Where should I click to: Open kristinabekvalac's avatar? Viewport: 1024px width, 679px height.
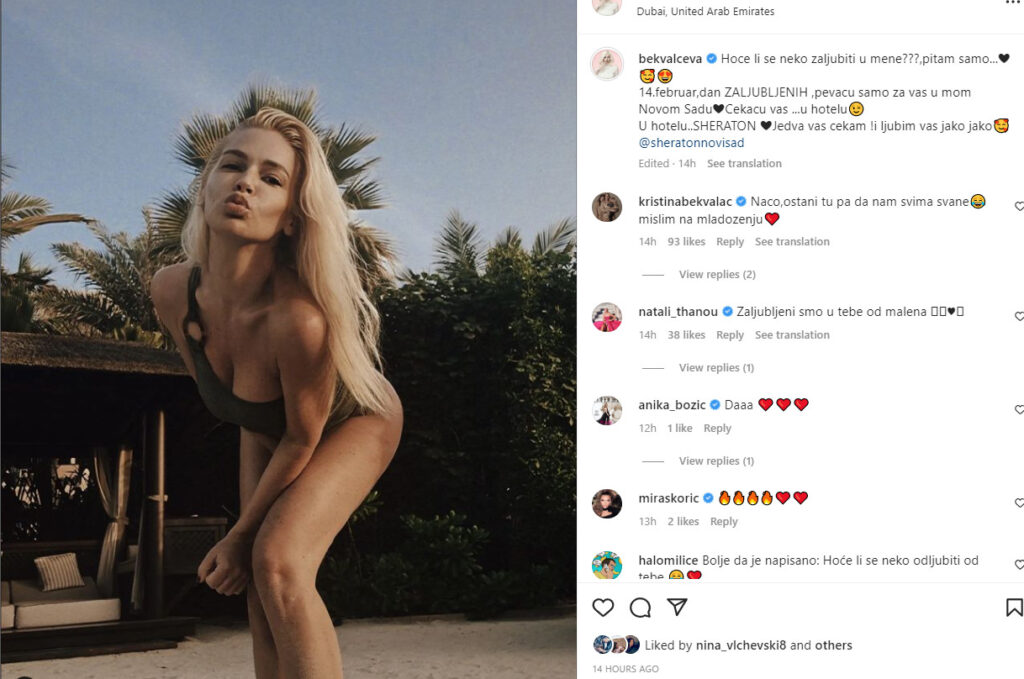tap(607, 207)
